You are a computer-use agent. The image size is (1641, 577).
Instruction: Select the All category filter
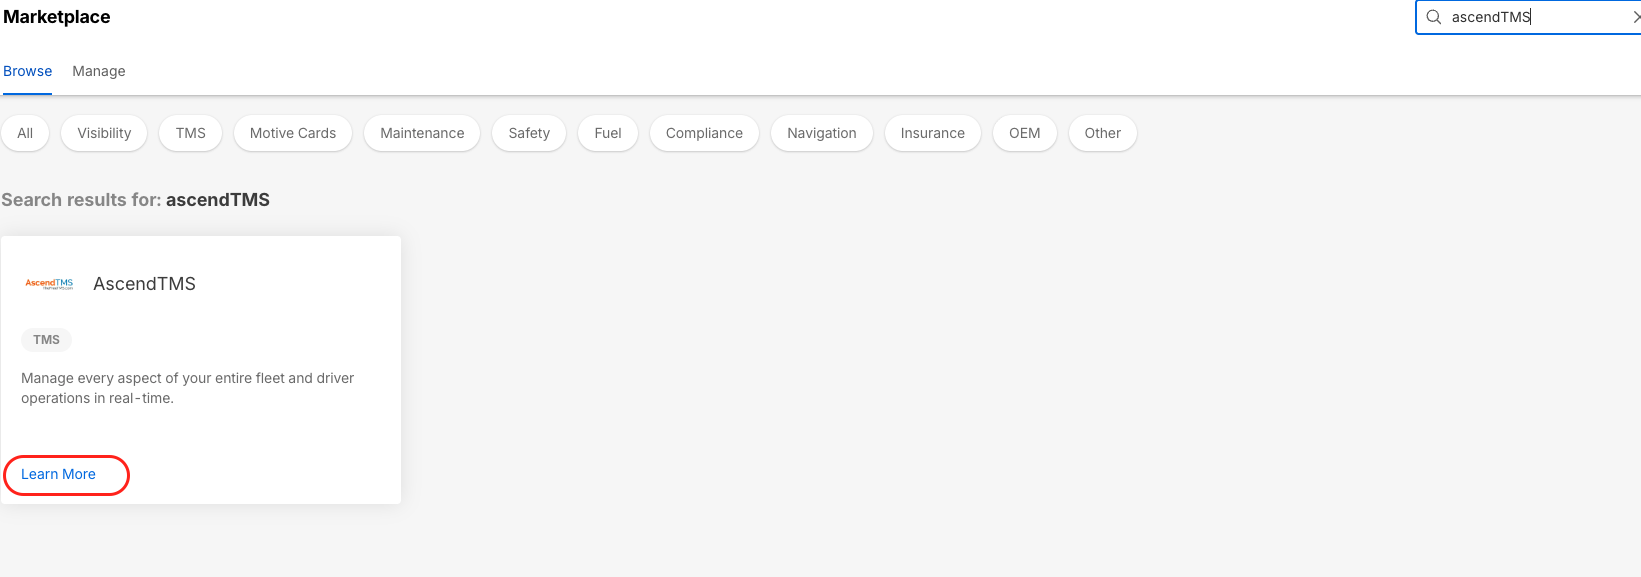[25, 133]
